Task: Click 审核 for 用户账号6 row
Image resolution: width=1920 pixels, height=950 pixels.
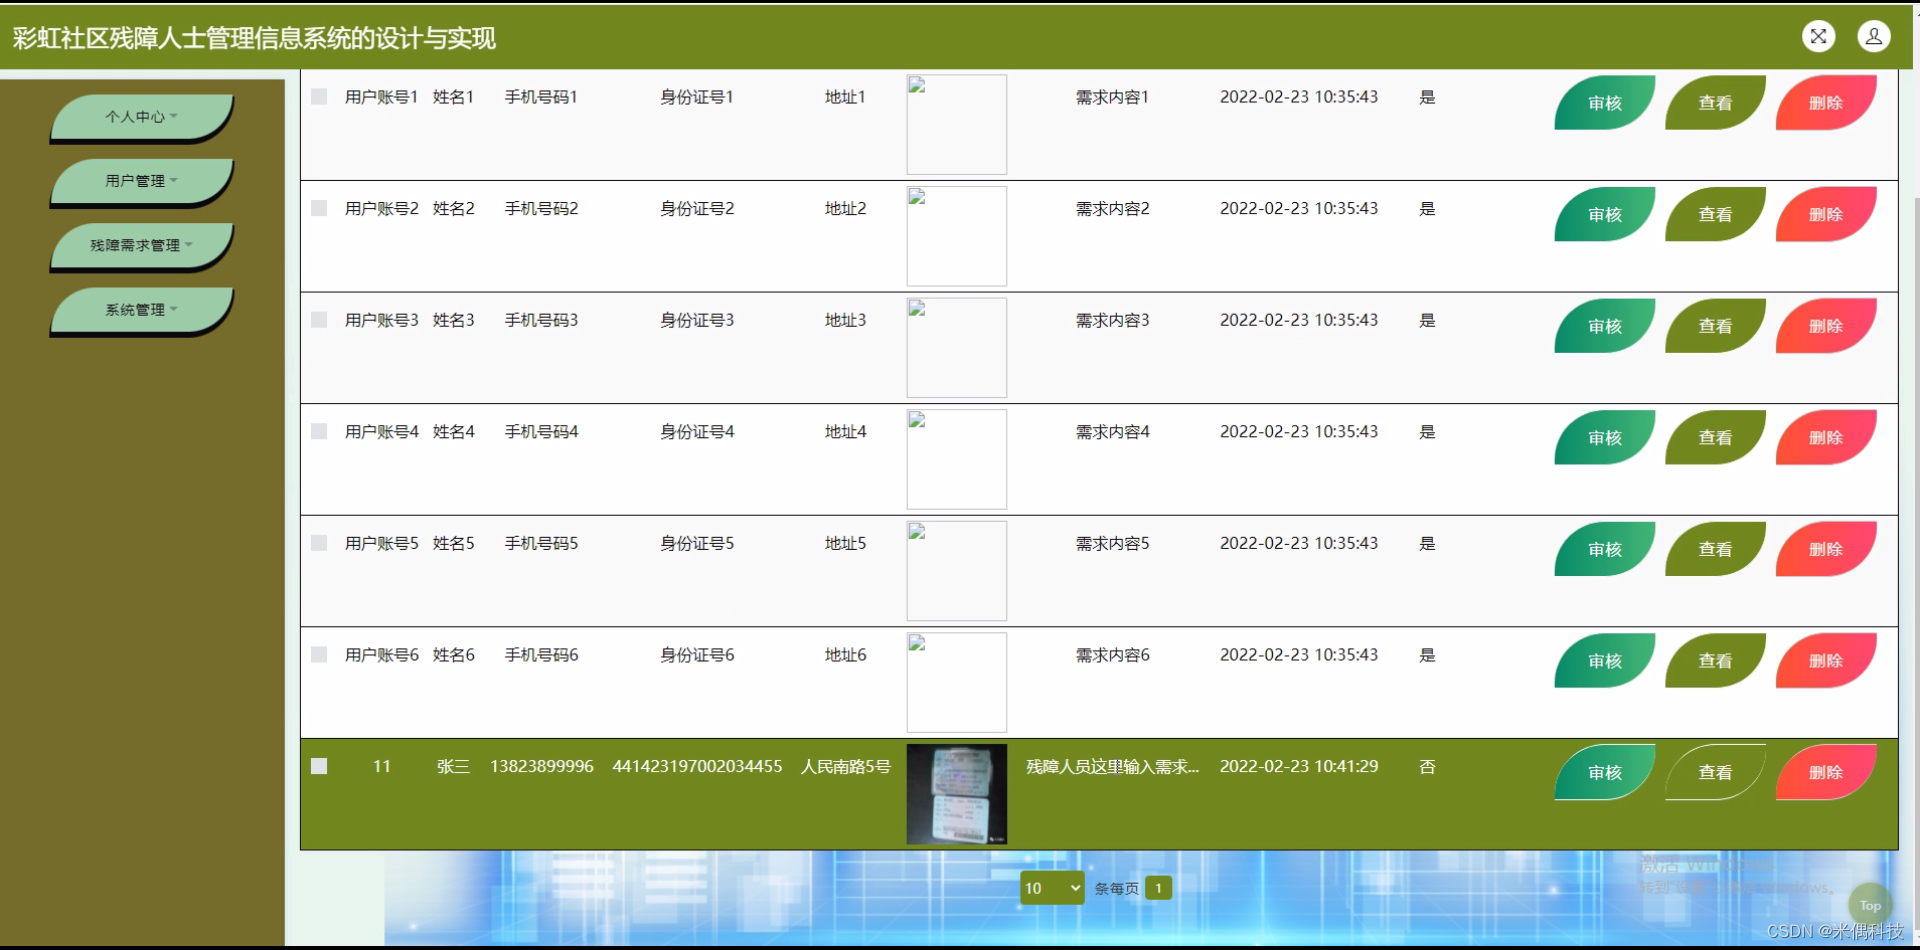Action: coord(1604,661)
